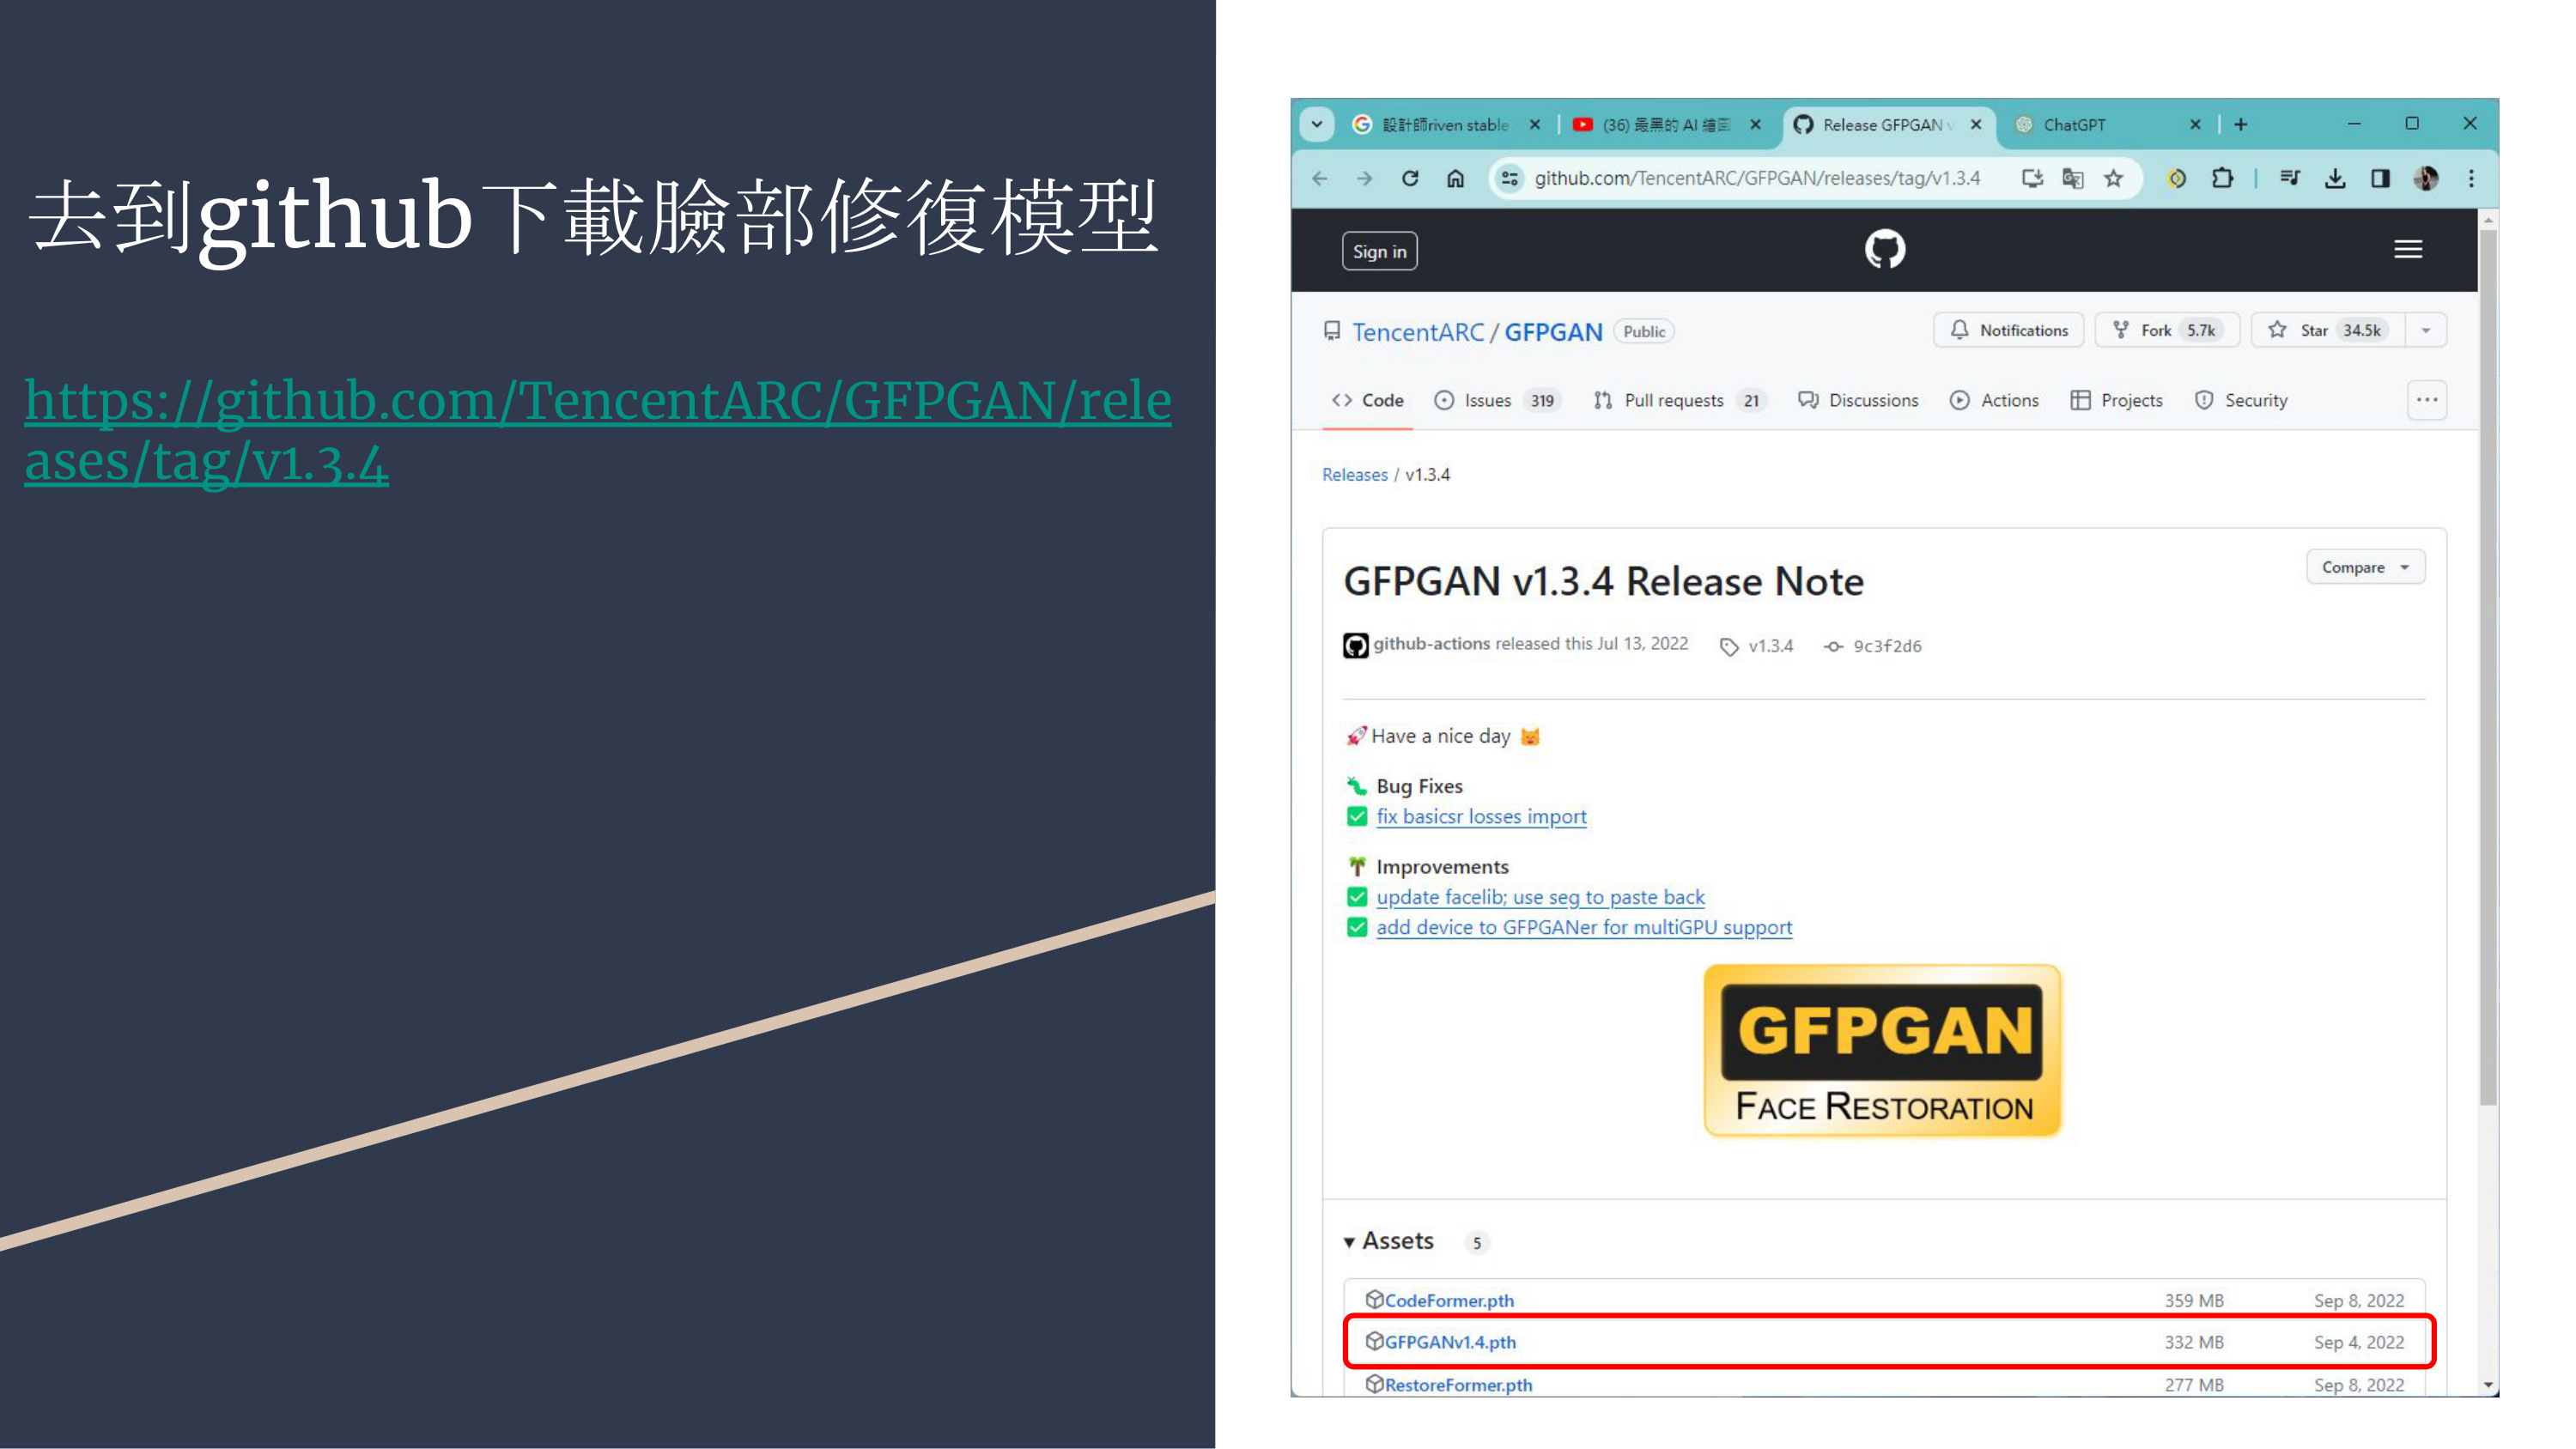Click the scrollbar down arrow
Viewport: 2576px width, 1449px height.
tap(2489, 1386)
